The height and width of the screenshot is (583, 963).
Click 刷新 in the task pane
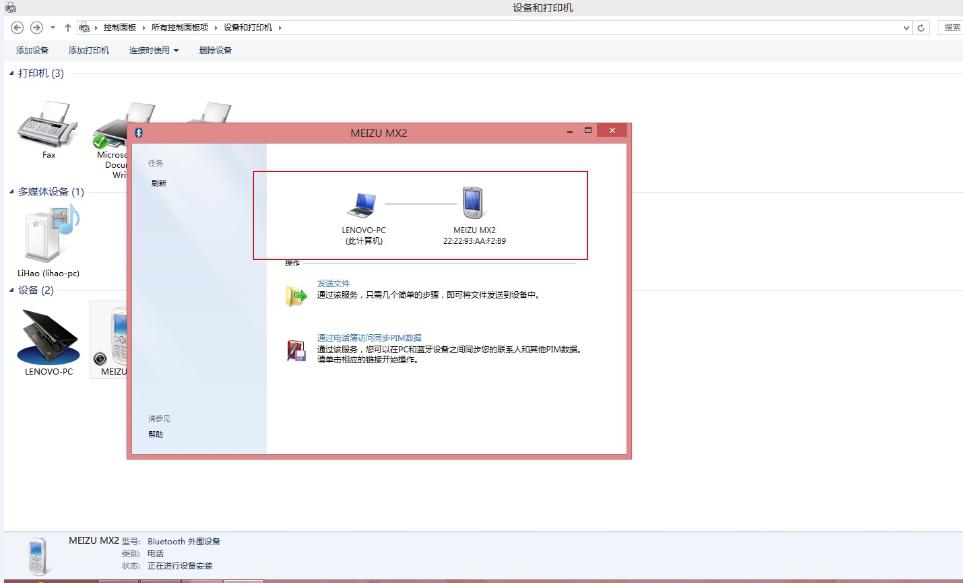tap(159, 184)
